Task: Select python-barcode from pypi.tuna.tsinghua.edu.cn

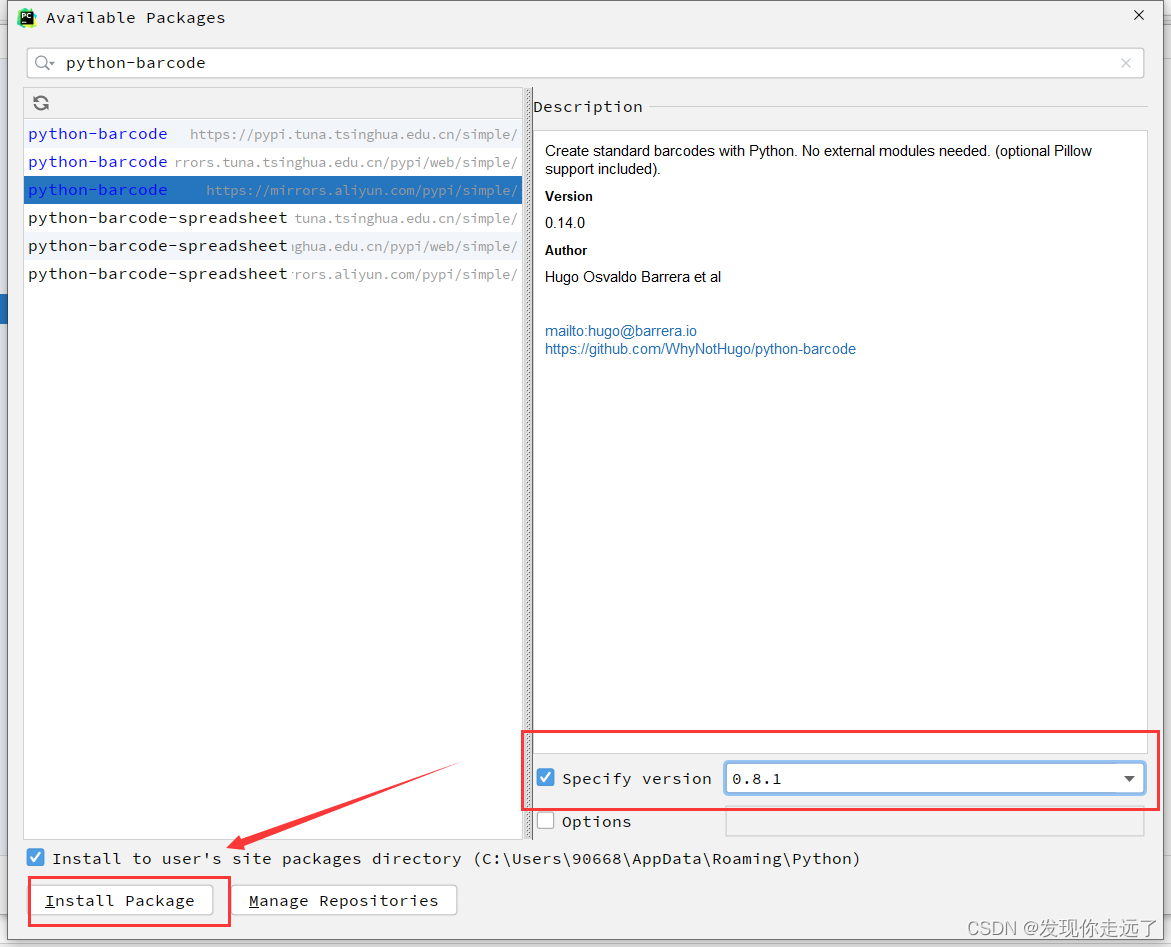Action: (x=270, y=134)
